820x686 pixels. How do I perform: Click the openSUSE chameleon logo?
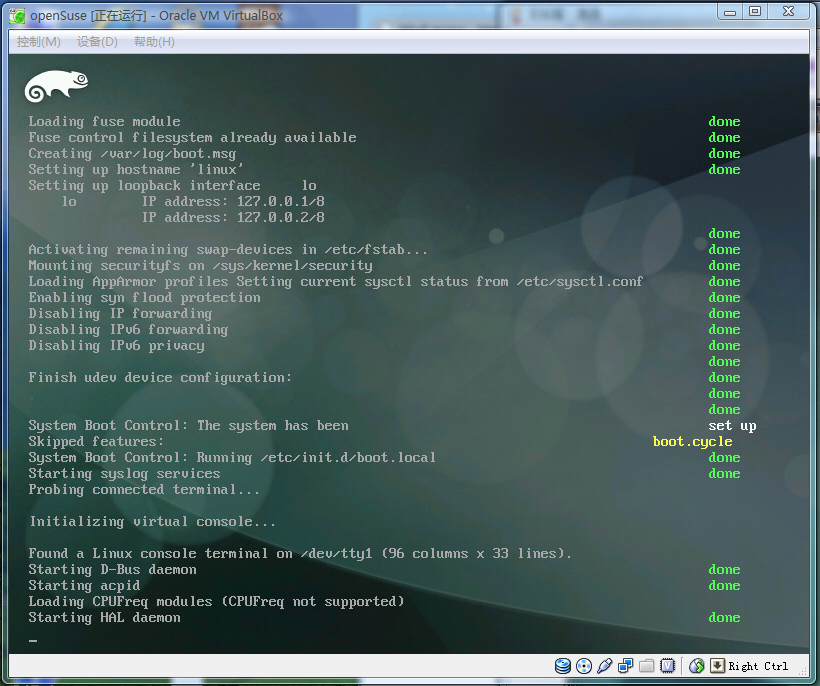56,86
